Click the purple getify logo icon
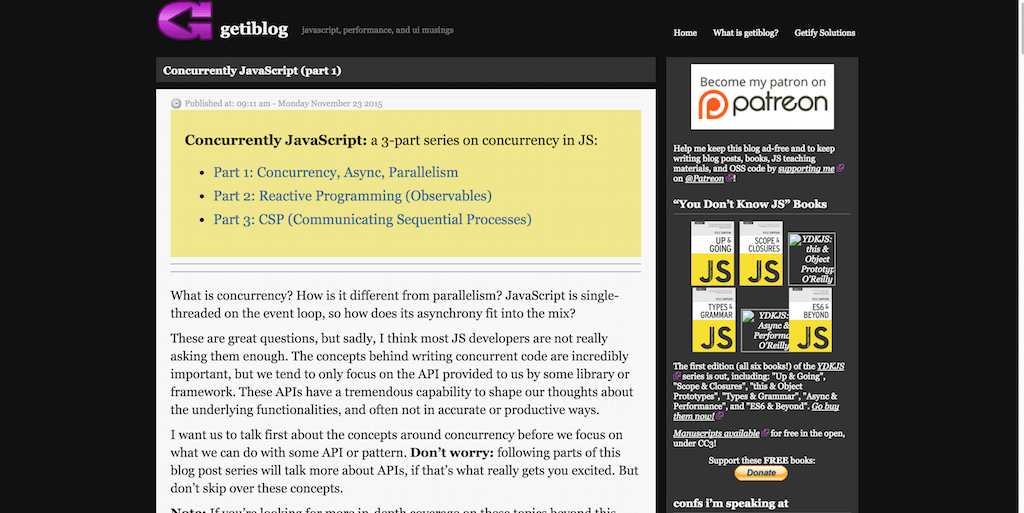1024x513 pixels. pyautogui.click(x=185, y=21)
